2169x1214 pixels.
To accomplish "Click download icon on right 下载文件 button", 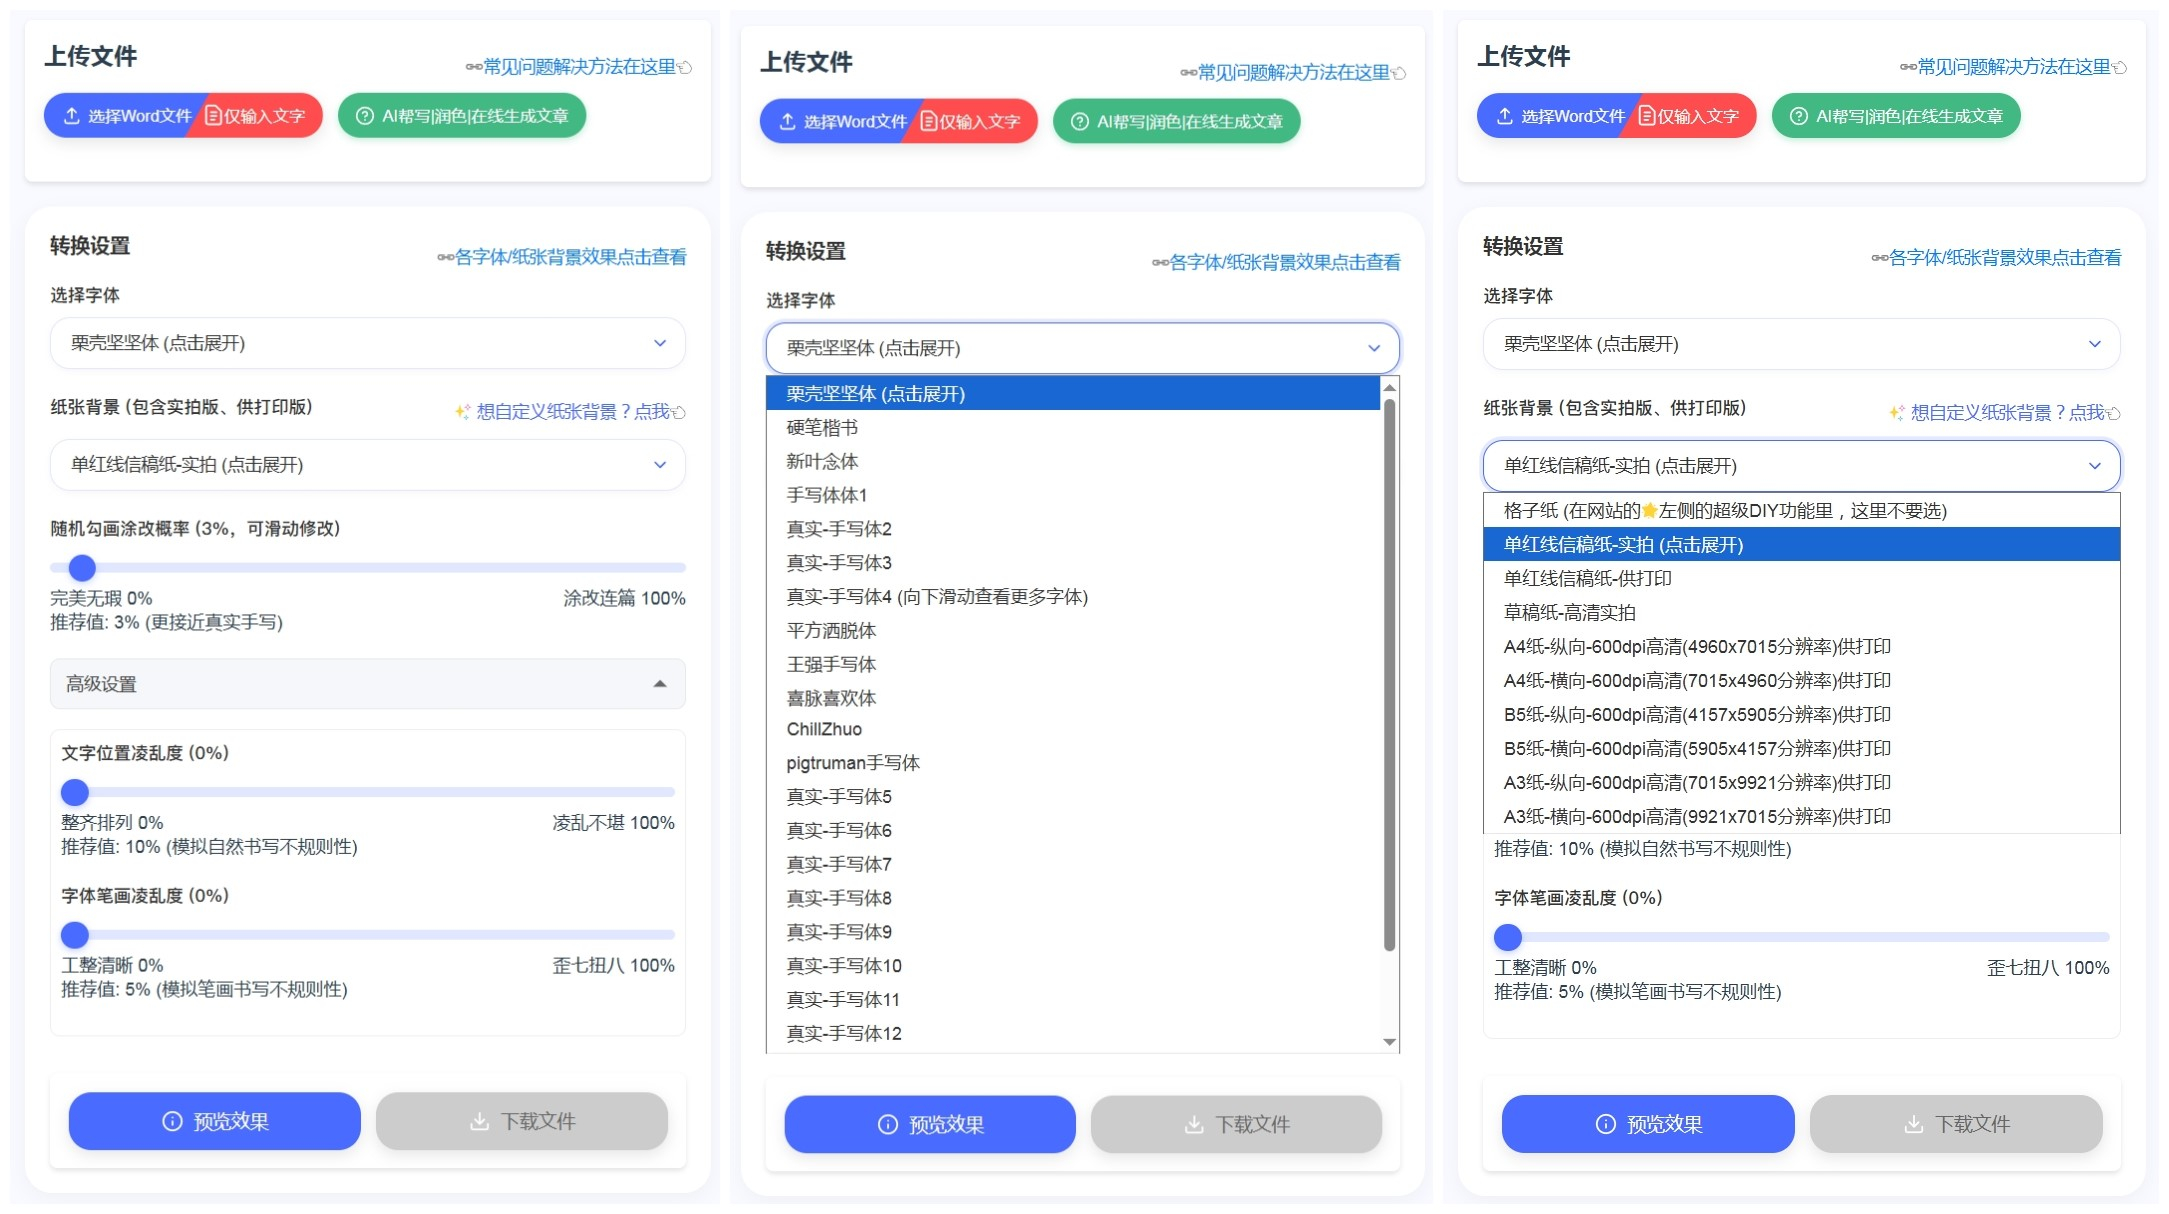I will click(x=1913, y=1124).
